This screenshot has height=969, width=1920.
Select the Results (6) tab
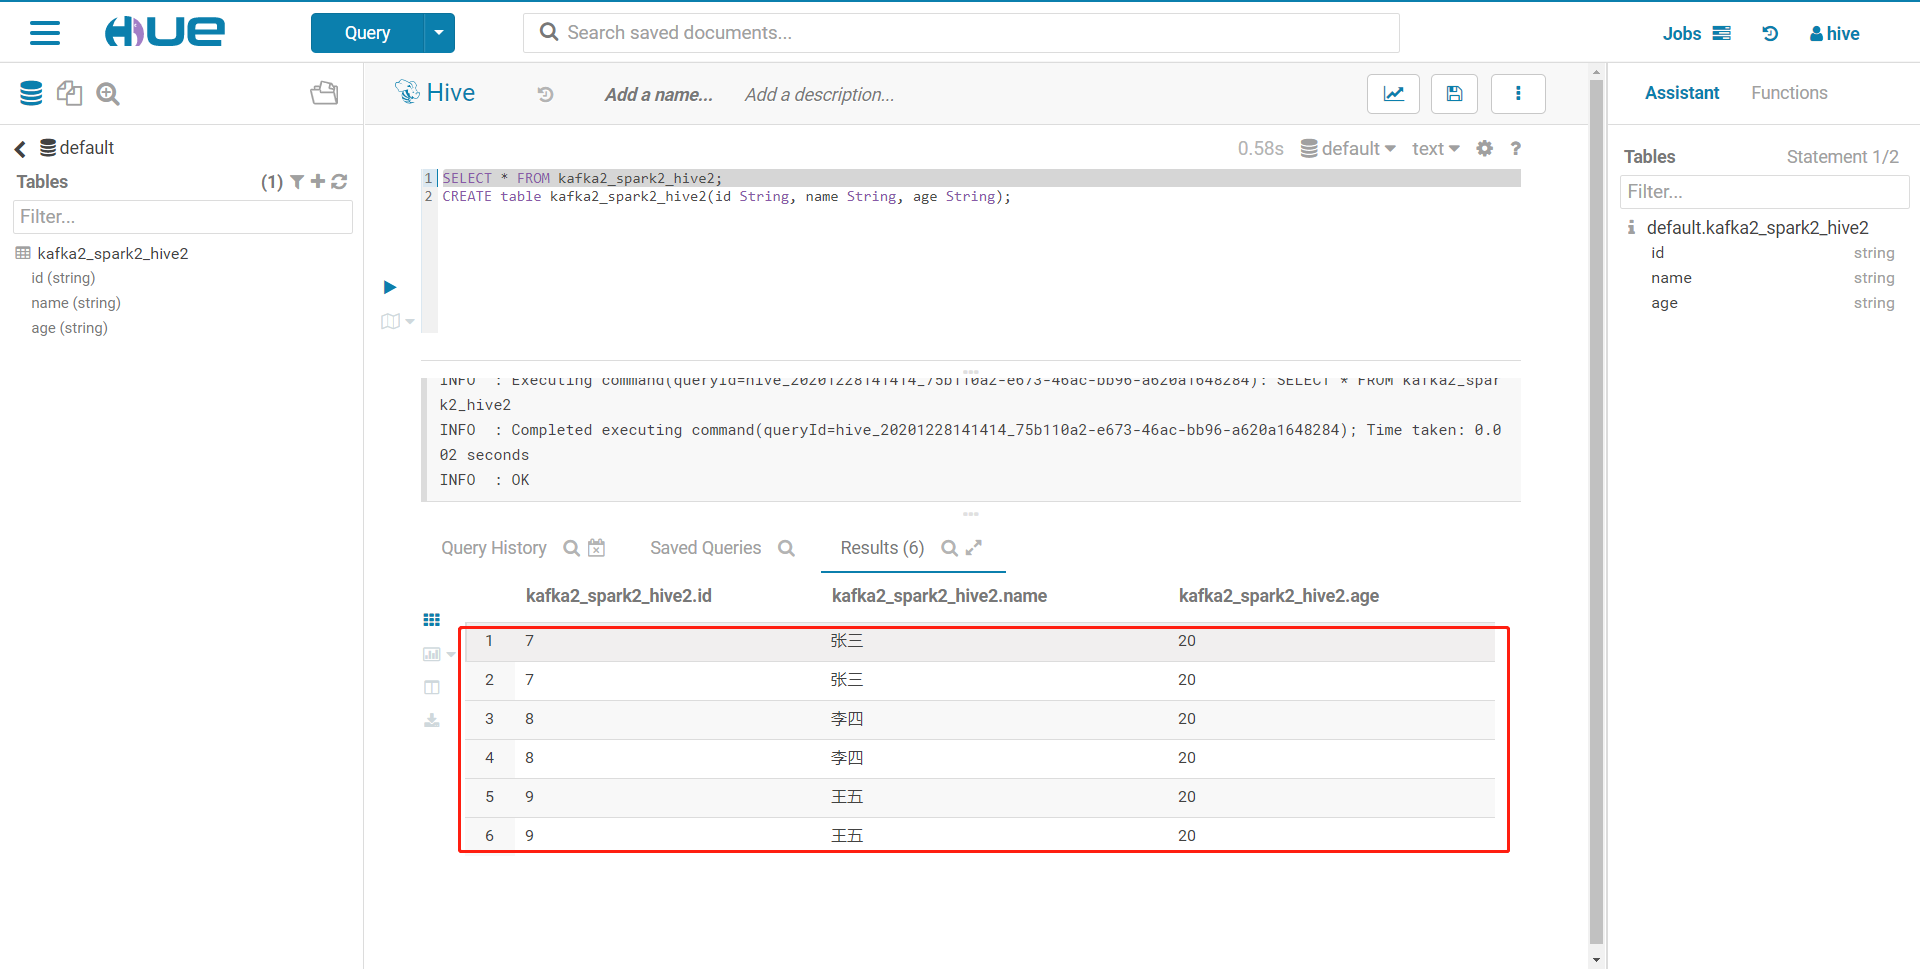coord(882,548)
